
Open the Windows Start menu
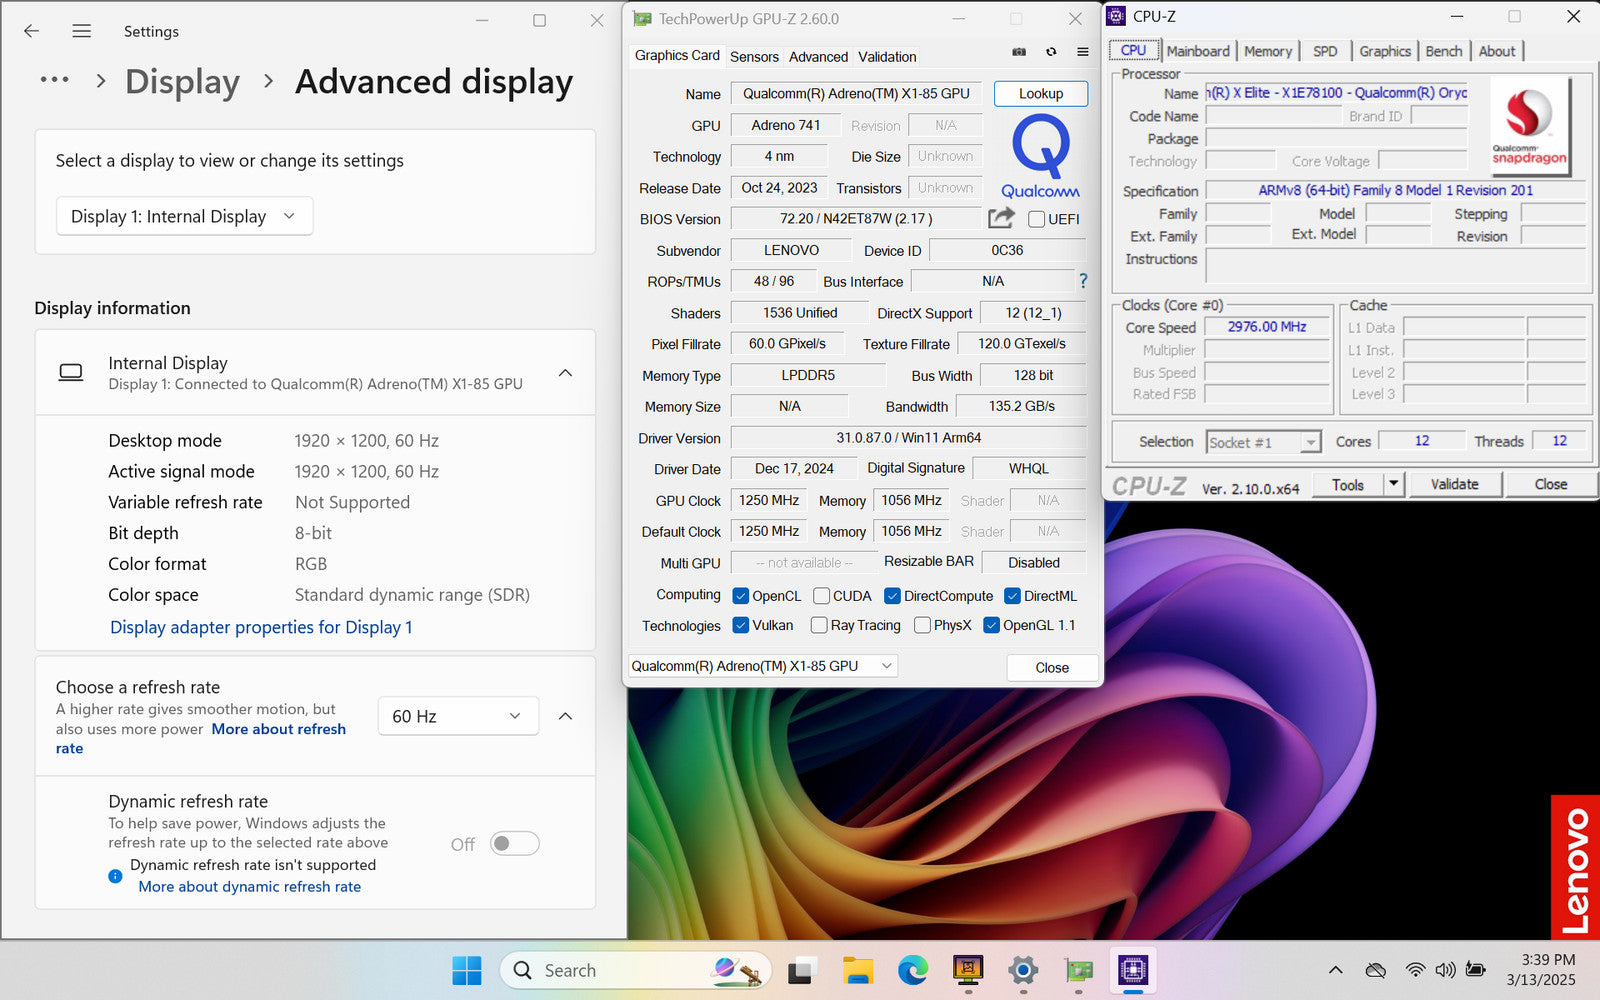(x=467, y=970)
